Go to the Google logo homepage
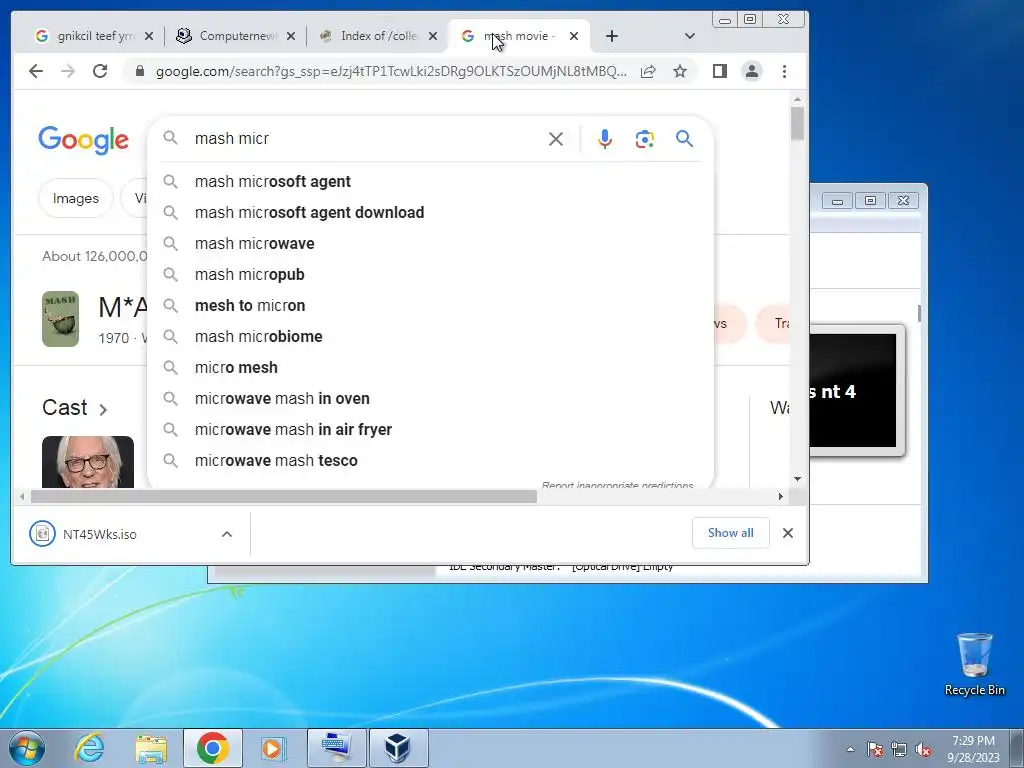This screenshot has height=768, width=1024. coord(84,140)
